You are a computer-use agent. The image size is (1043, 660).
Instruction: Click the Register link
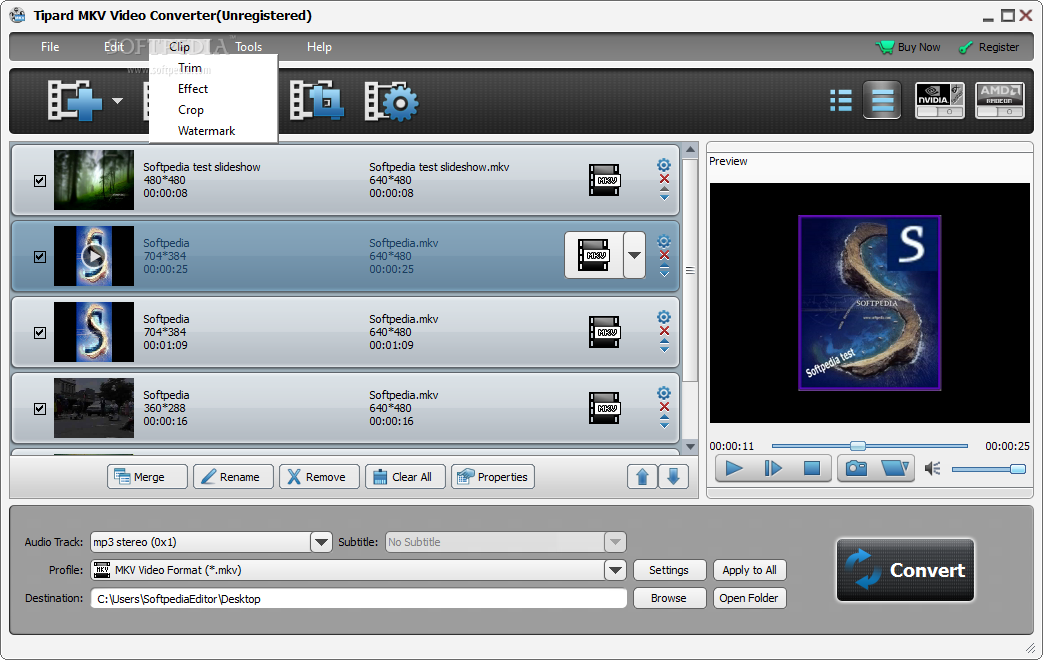point(989,47)
